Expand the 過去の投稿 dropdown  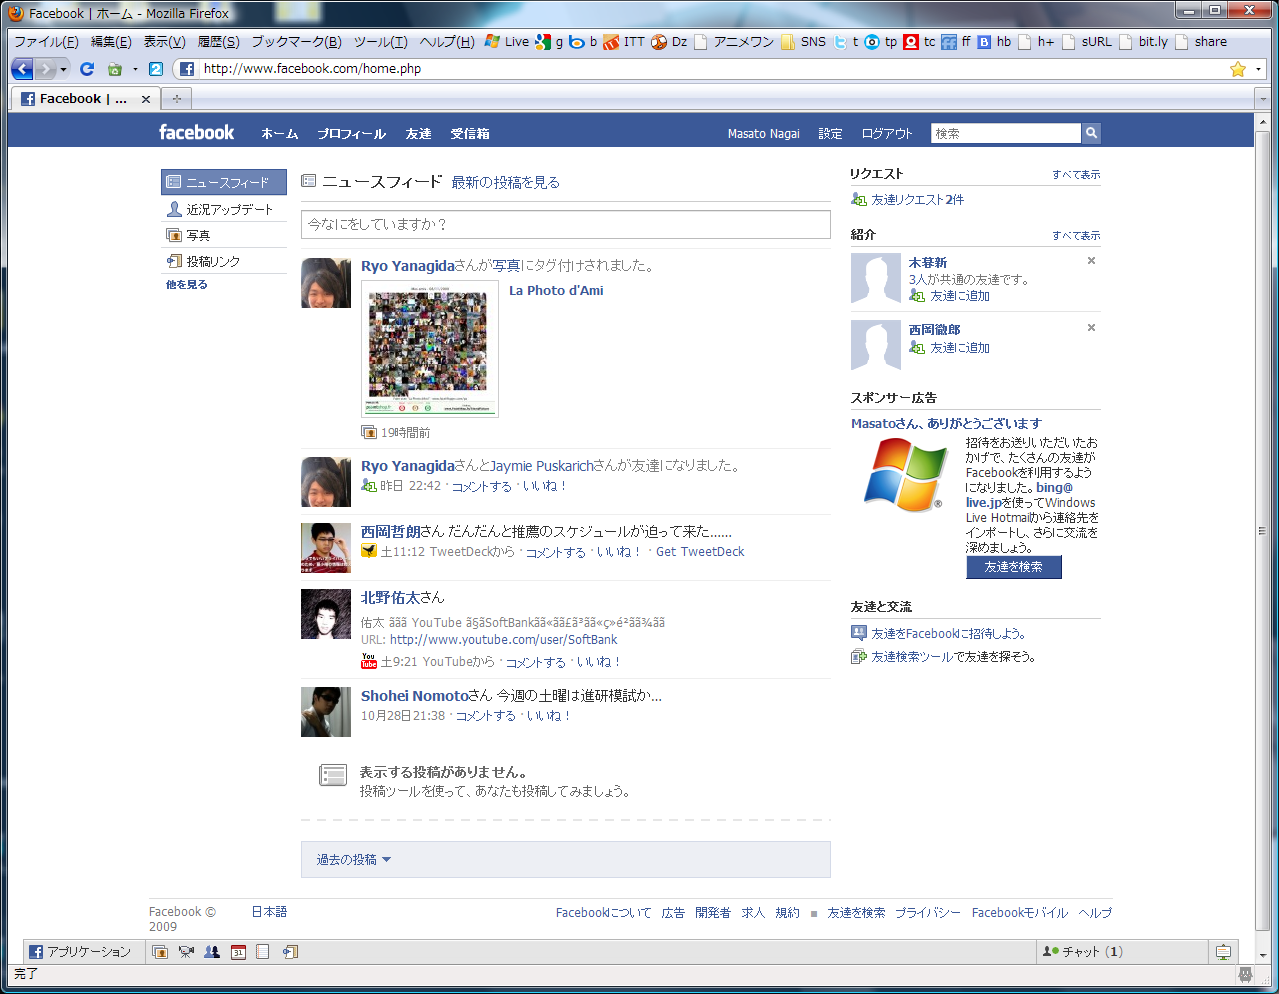point(354,860)
